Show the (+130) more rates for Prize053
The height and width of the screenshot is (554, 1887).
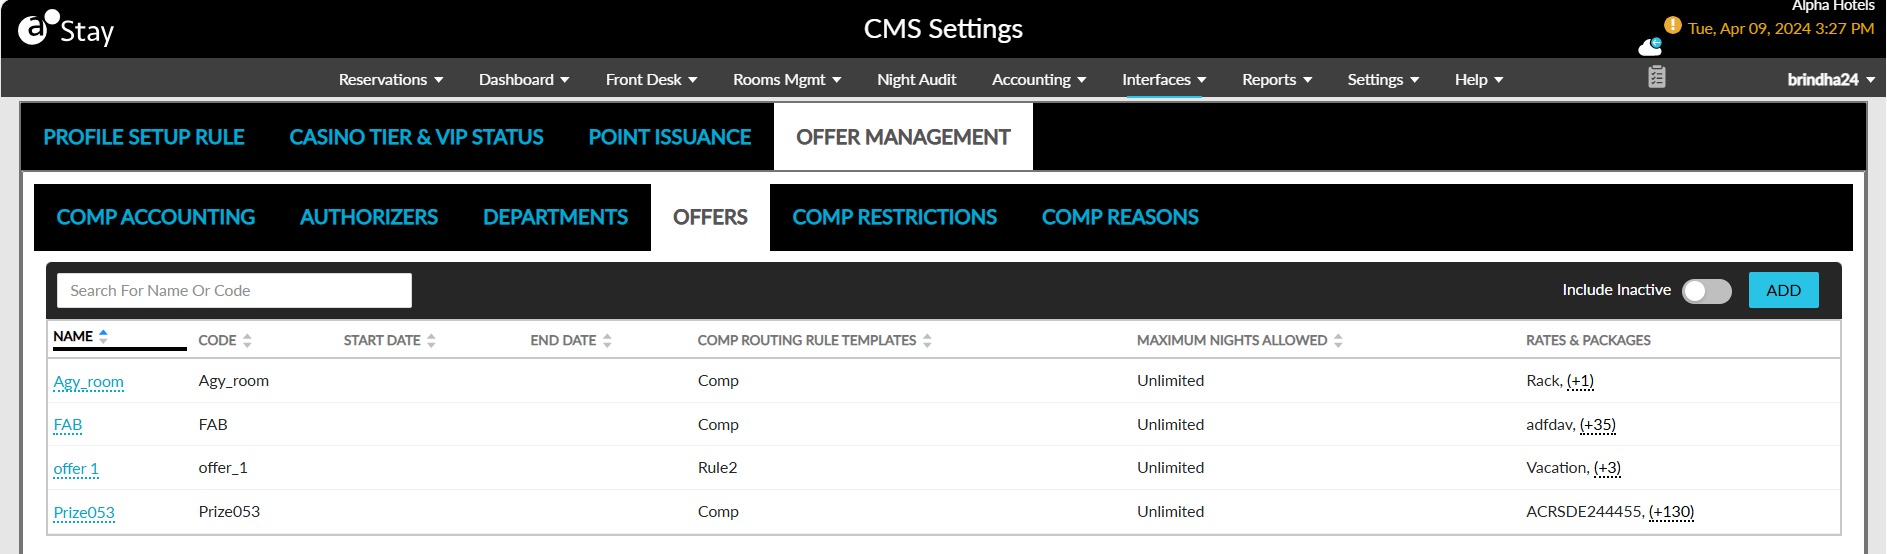coord(1671,512)
